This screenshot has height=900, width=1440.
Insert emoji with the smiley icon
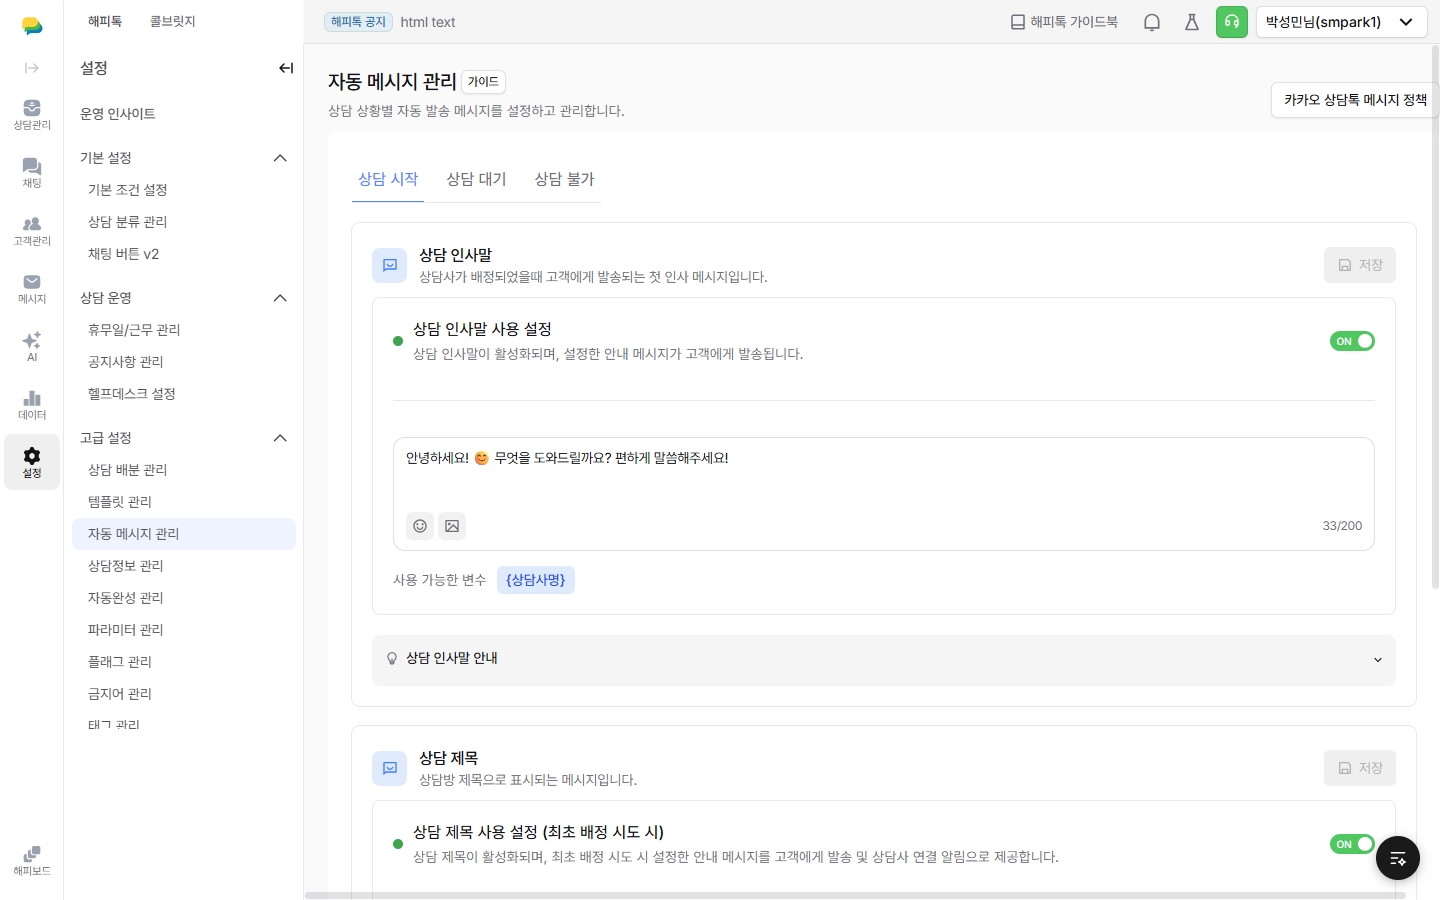pyautogui.click(x=420, y=526)
